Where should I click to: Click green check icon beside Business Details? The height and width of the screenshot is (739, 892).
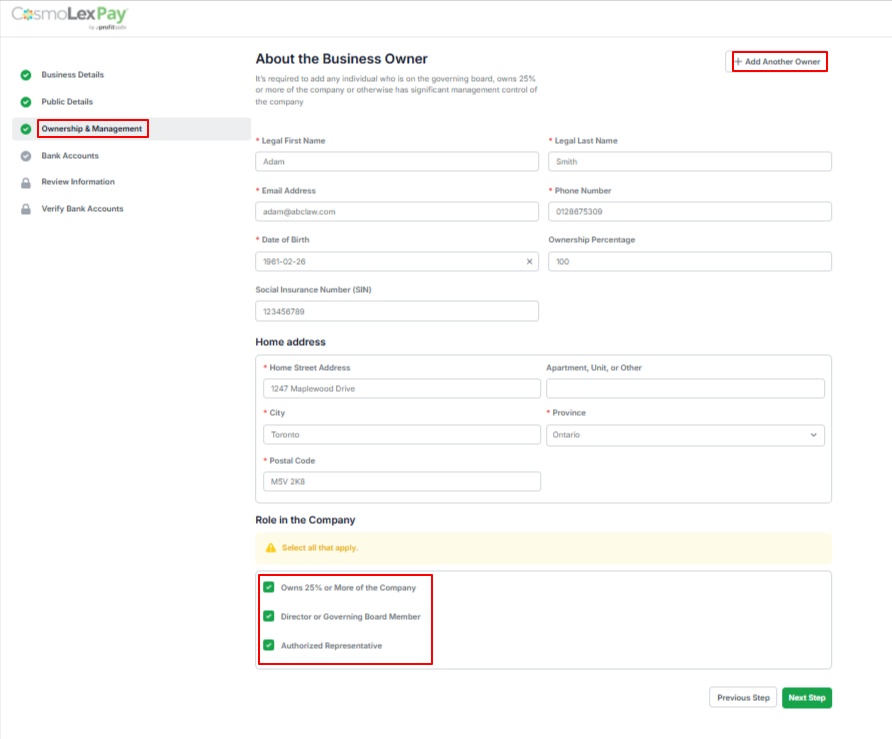(x=26, y=75)
